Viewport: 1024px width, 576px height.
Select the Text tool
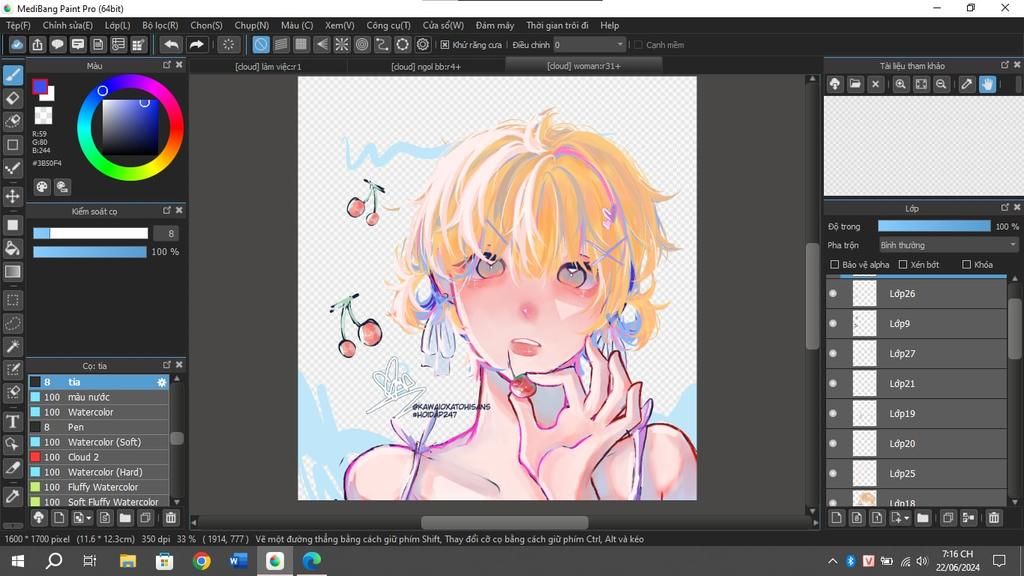[x=13, y=421]
